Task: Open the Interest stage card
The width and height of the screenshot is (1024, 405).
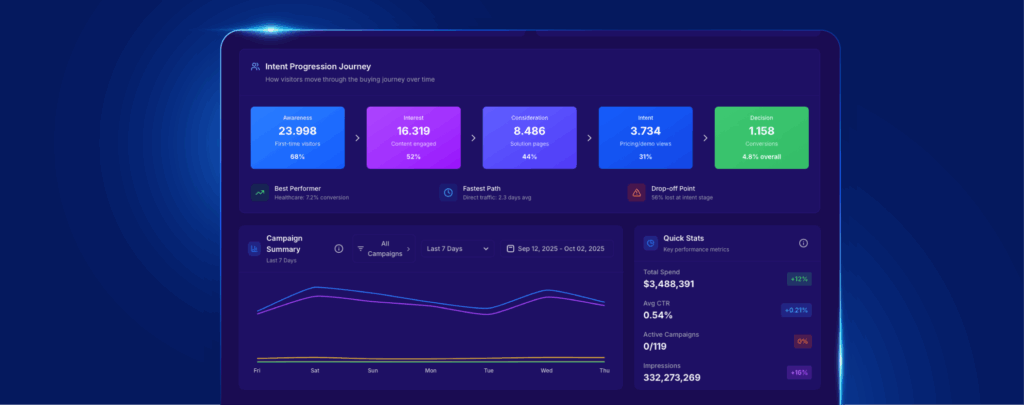Action: (413, 138)
